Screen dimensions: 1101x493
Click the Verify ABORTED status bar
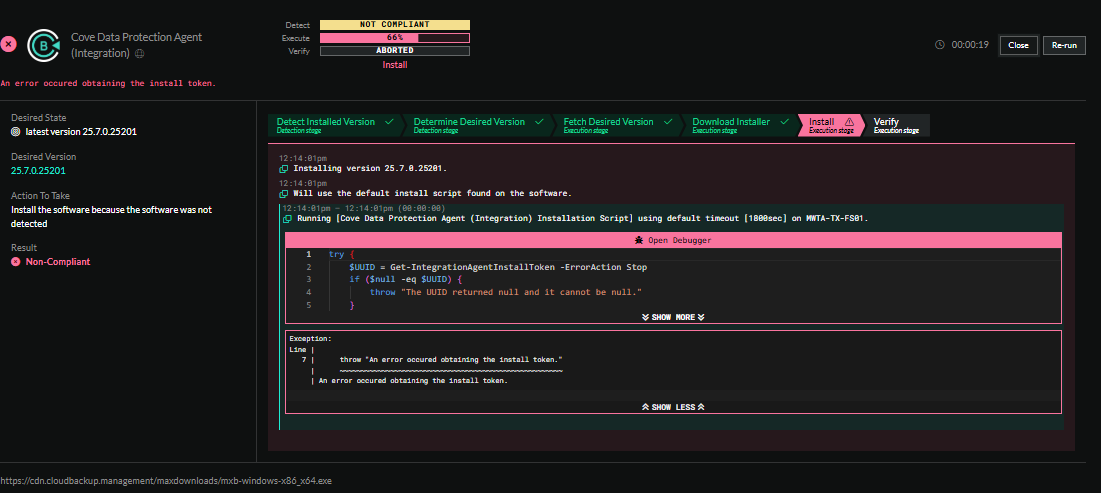395,51
